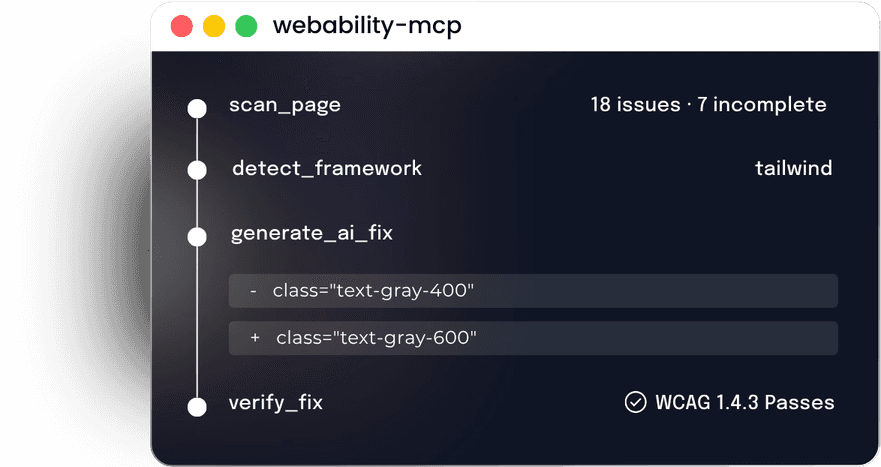Click the verify_fix step label

pos(276,403)
